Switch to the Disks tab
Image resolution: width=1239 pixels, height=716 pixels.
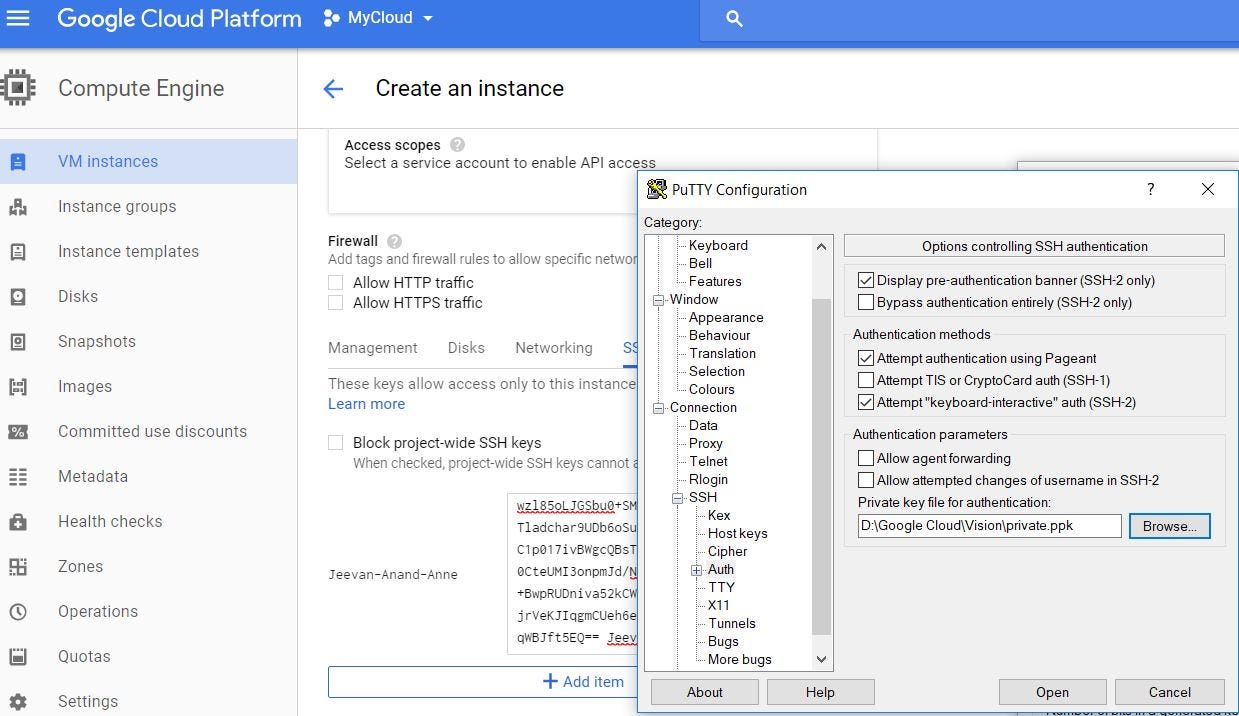point(466,348)
